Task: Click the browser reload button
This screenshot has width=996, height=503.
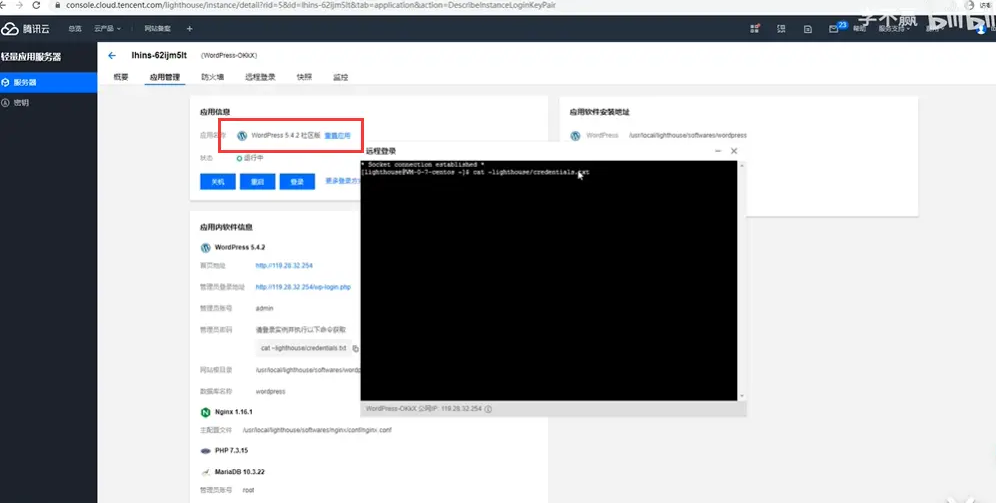Action: click(x=36, y=5)
